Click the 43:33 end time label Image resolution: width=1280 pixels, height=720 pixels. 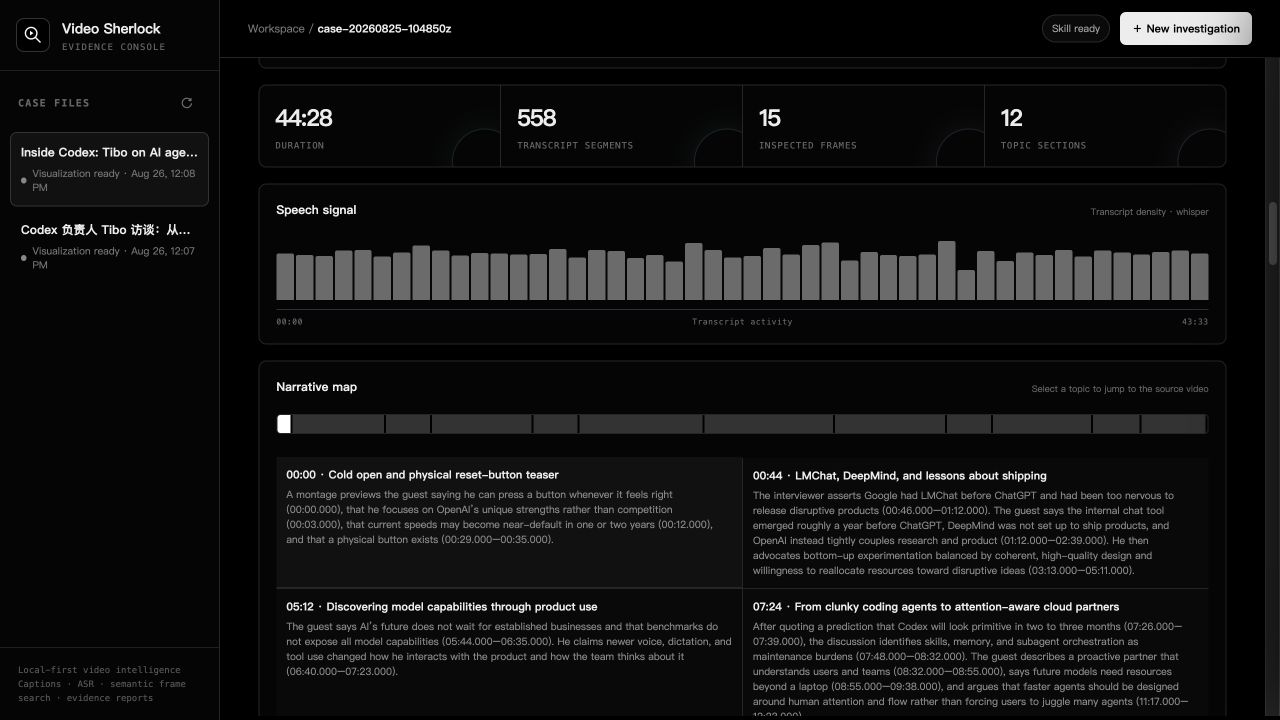coord(1194,322)
